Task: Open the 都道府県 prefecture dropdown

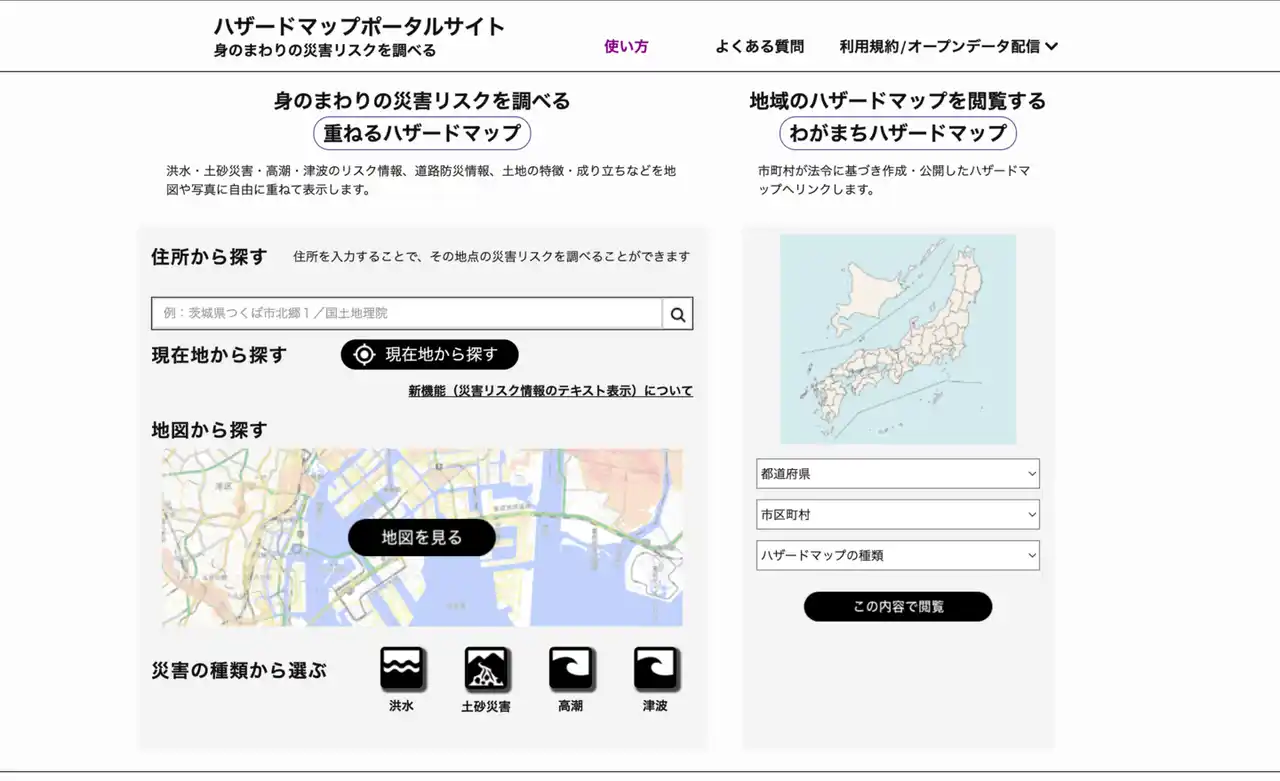Action: pos(897,473)
